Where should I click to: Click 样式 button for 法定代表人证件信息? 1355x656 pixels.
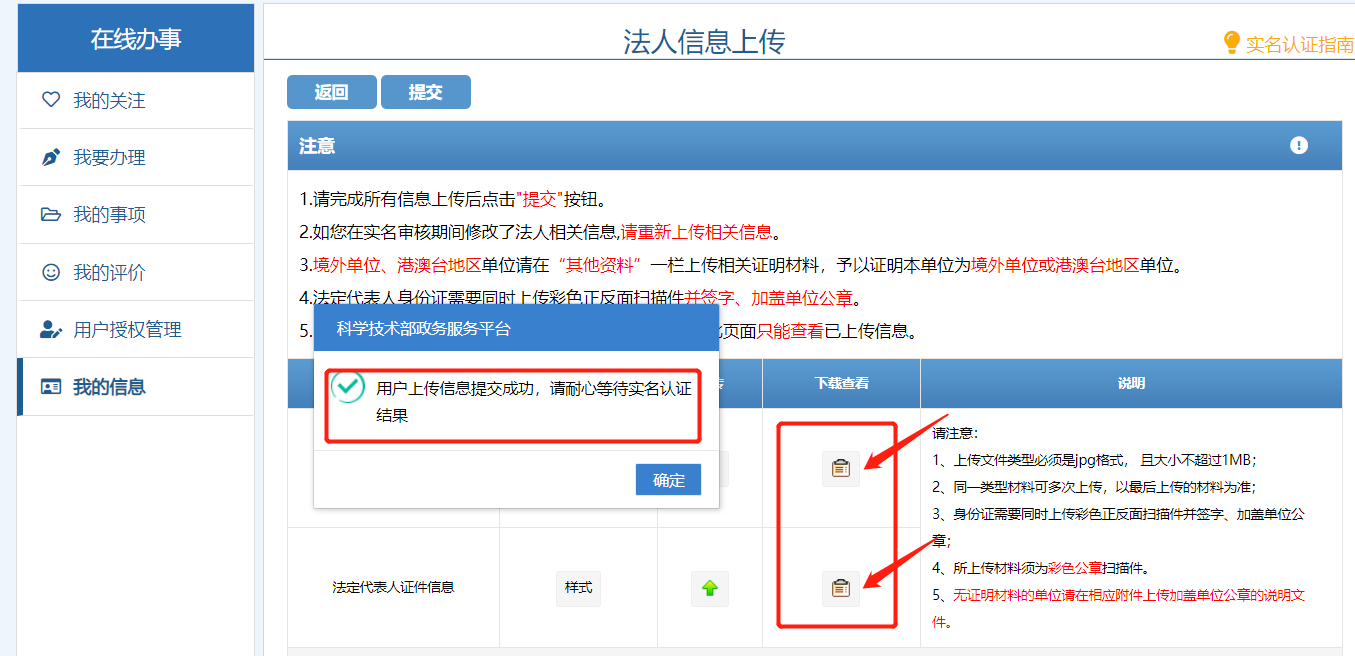coord(578,588)
